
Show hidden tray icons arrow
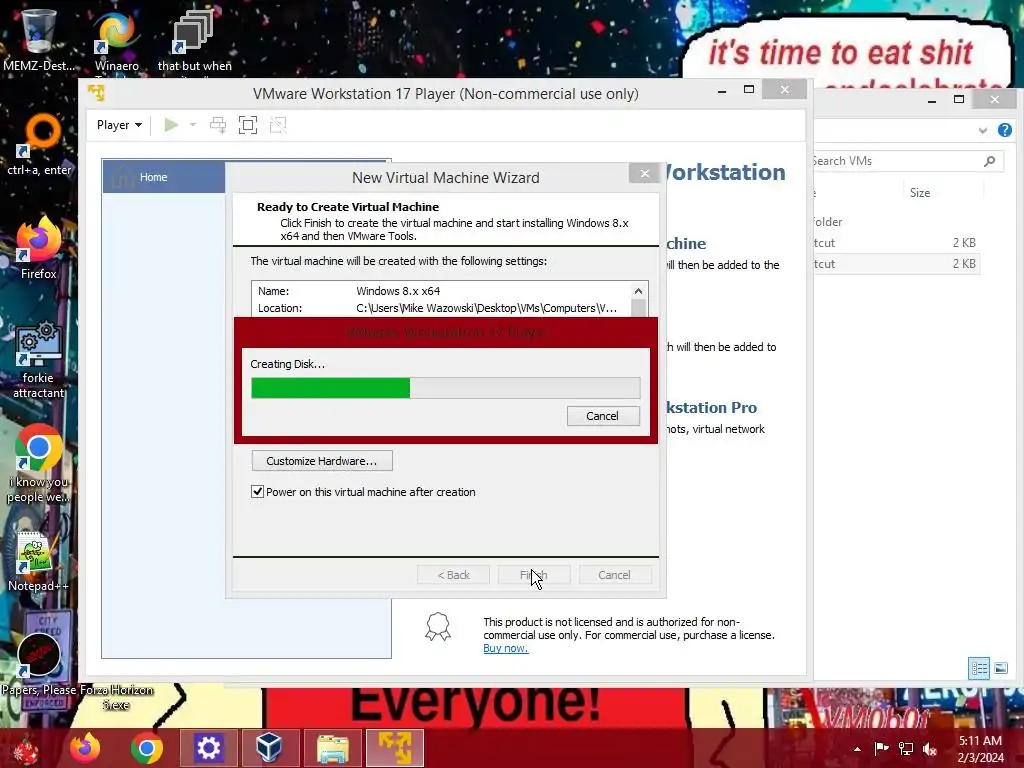coord(857,749)
